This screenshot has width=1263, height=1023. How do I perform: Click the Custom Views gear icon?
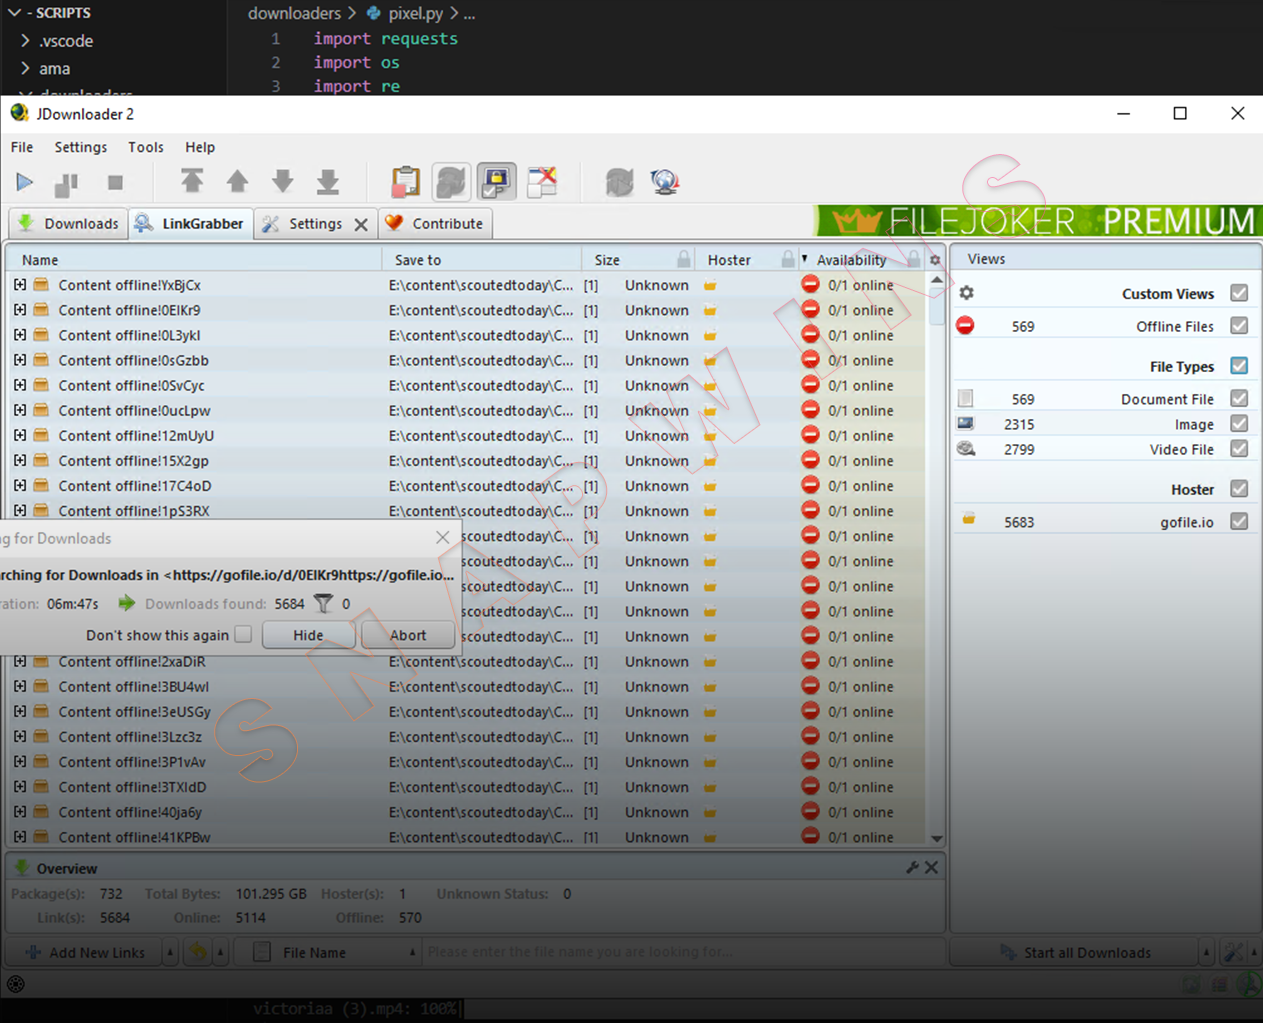click(966, 293)
